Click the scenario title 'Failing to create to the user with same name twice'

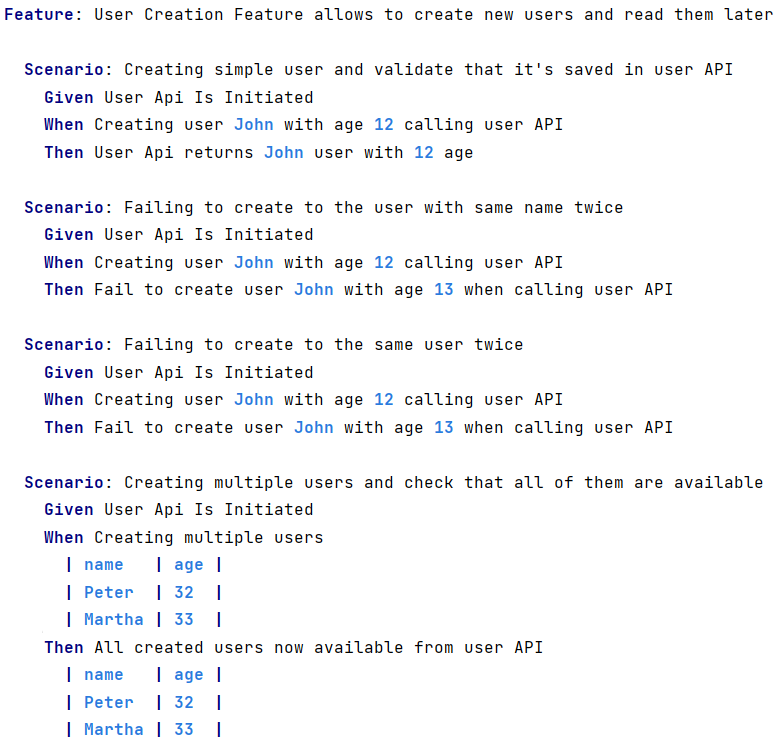coord(373,208)
